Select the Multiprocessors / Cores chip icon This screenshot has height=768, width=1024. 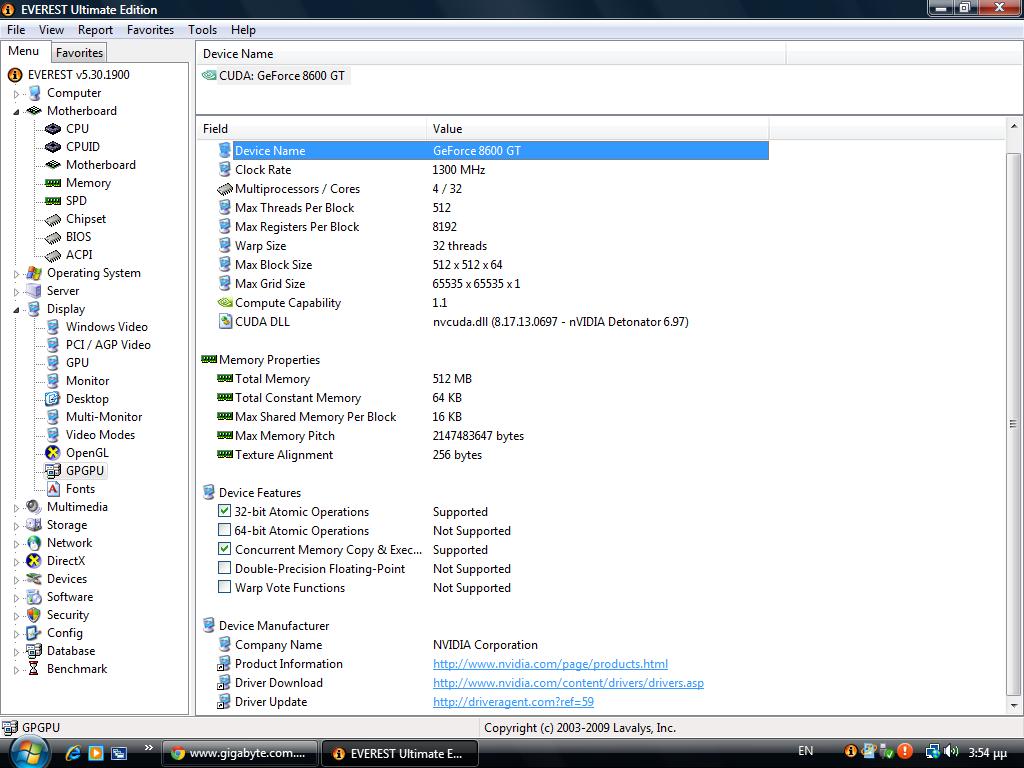click(225, 189)
